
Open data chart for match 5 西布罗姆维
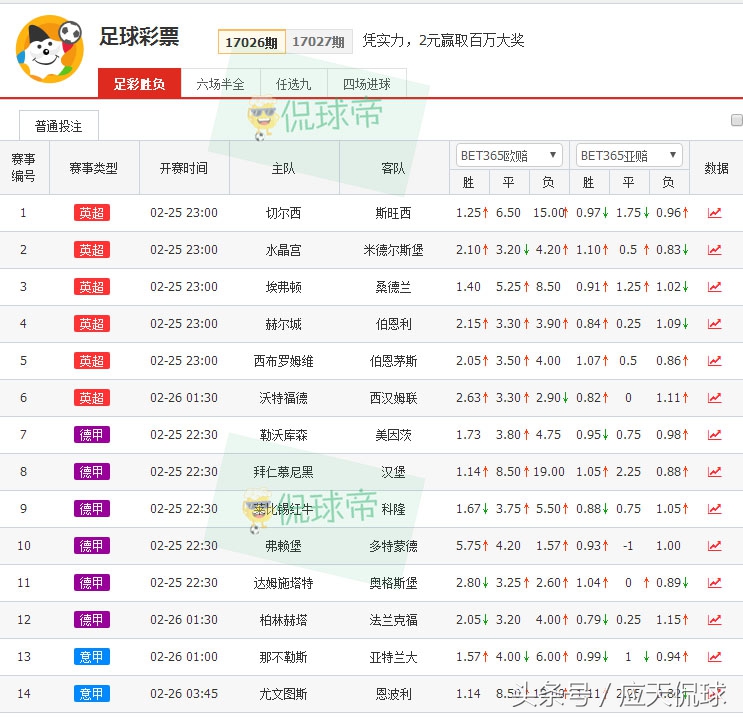tap(714, 361)
